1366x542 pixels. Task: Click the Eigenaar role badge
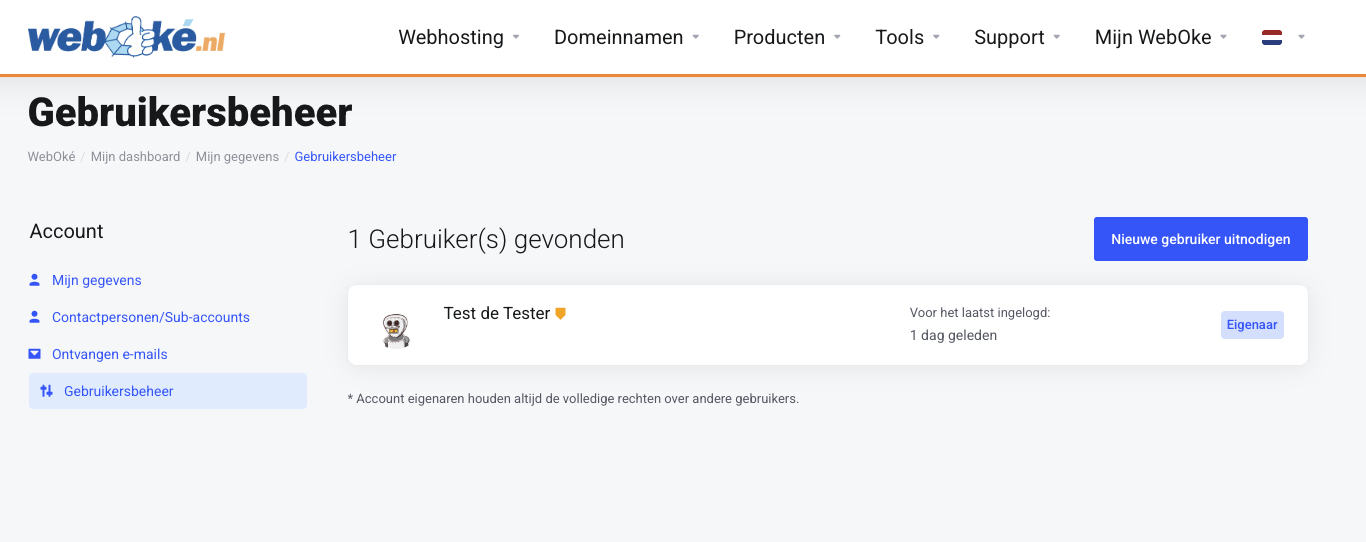click(x=1252, y=325)
